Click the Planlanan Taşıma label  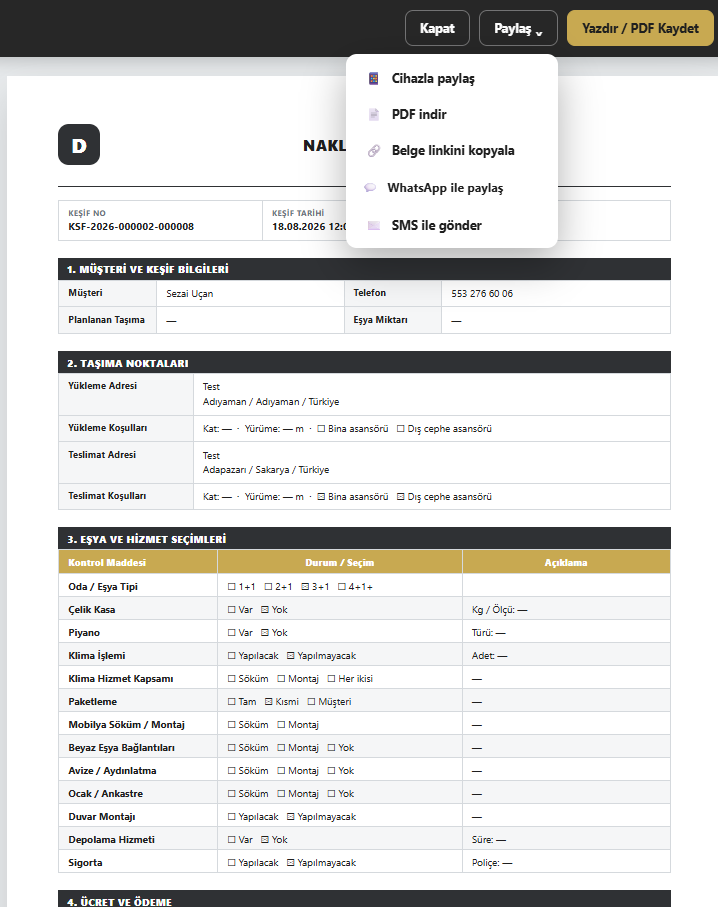coord(106,320)
